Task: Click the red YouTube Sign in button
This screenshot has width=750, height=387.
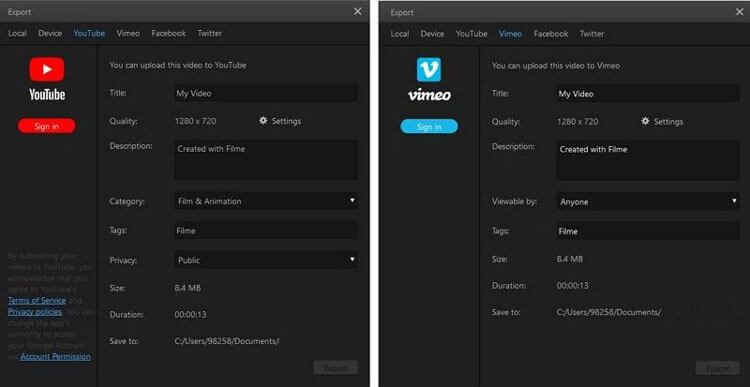Action: pos(46,126)
